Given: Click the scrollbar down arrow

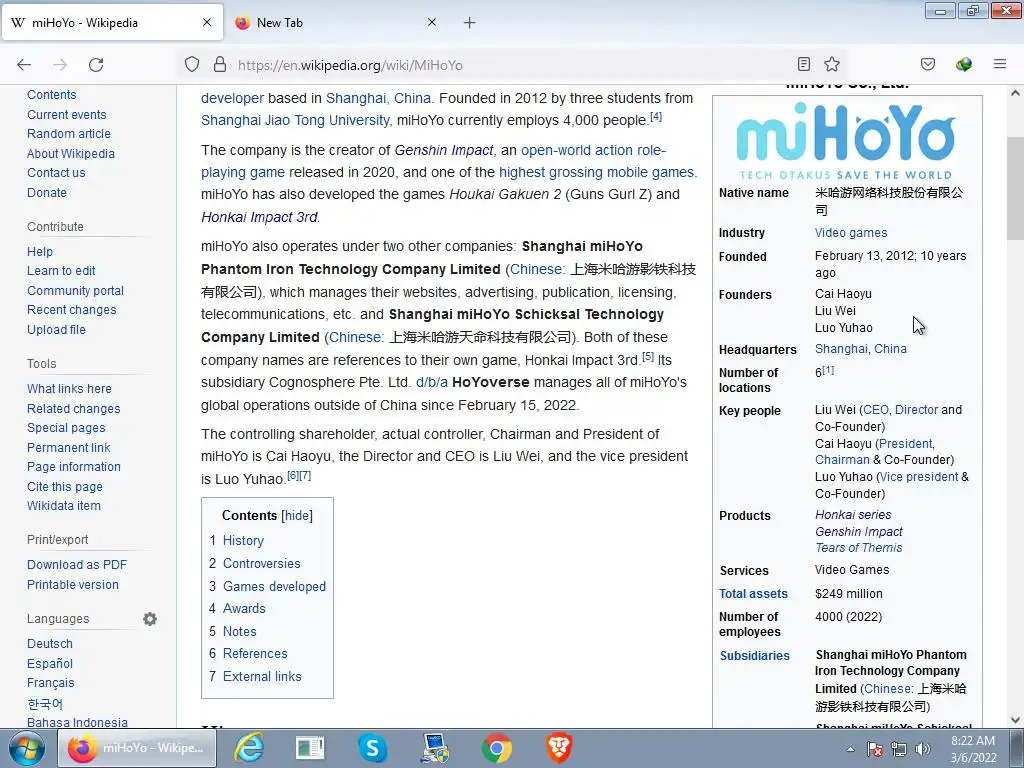Looking at the screenshot, I should click(x=1015, y=720).
